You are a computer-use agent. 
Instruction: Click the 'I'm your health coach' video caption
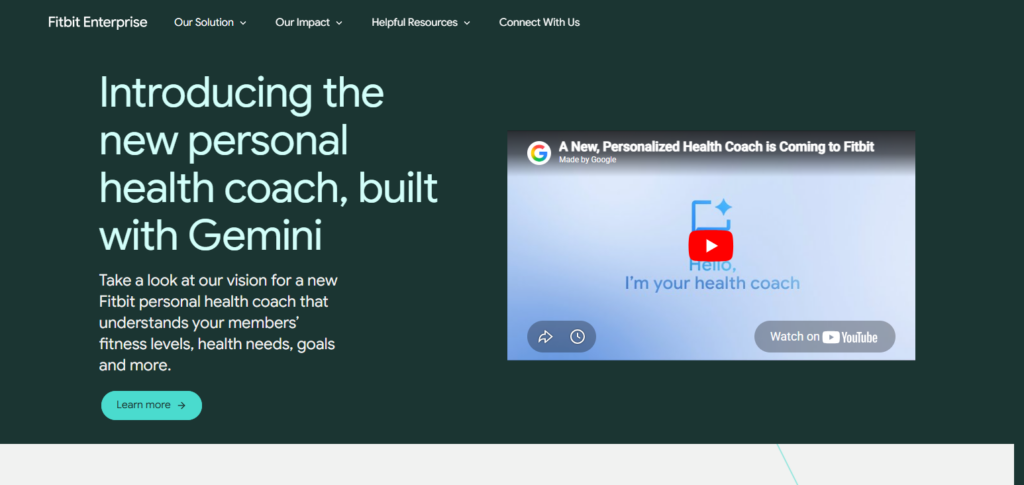712,283
